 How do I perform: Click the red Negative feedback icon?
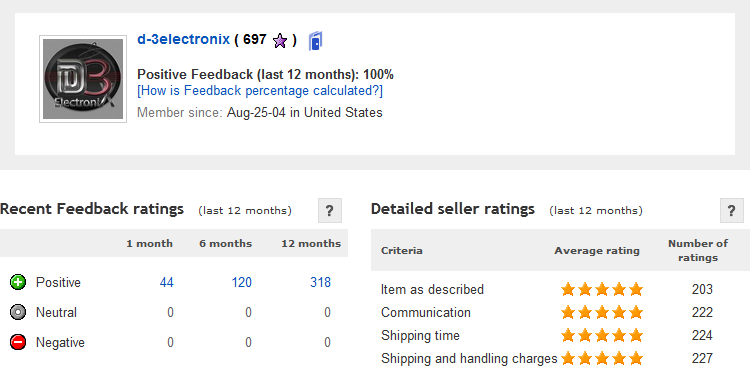click(x=18, y=342)
